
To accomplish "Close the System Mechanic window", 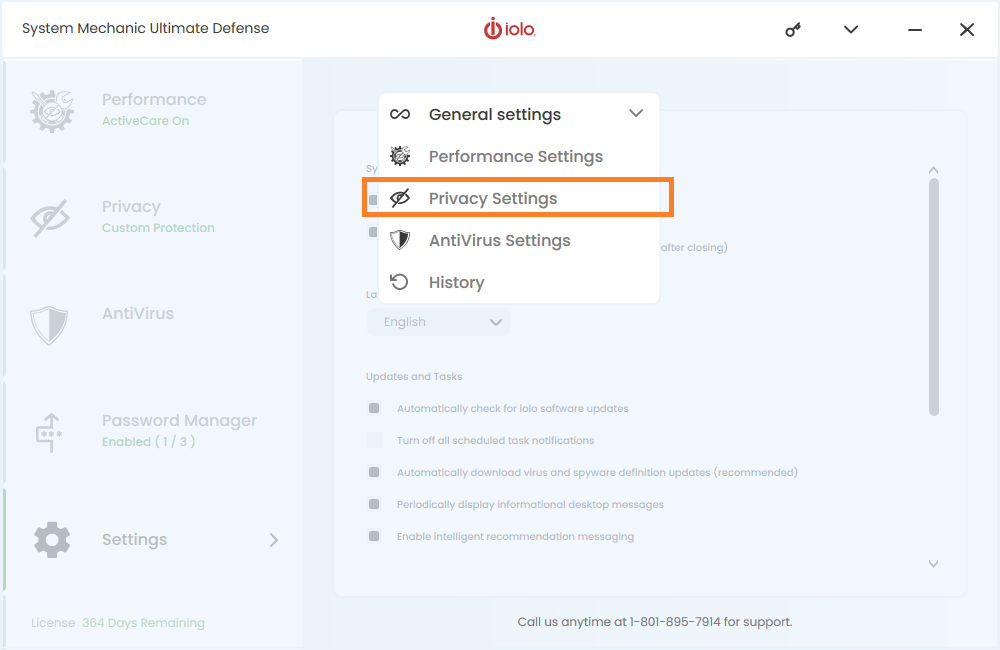I will 967,29.
